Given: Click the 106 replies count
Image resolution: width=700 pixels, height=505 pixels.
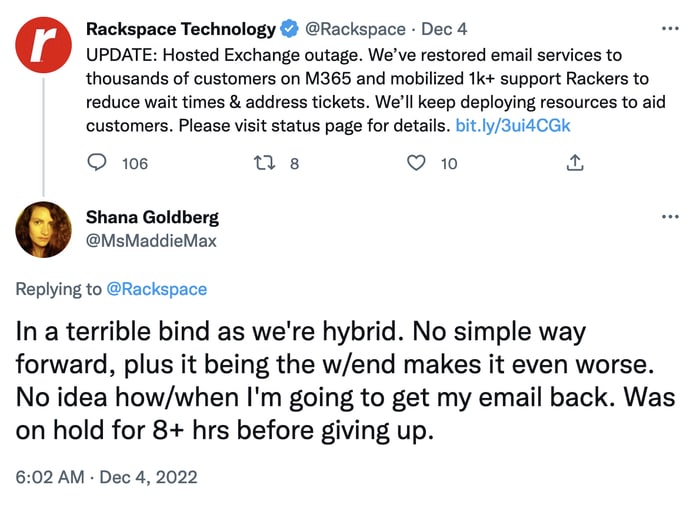Looking at the screenshot, I should click(135, 164).
